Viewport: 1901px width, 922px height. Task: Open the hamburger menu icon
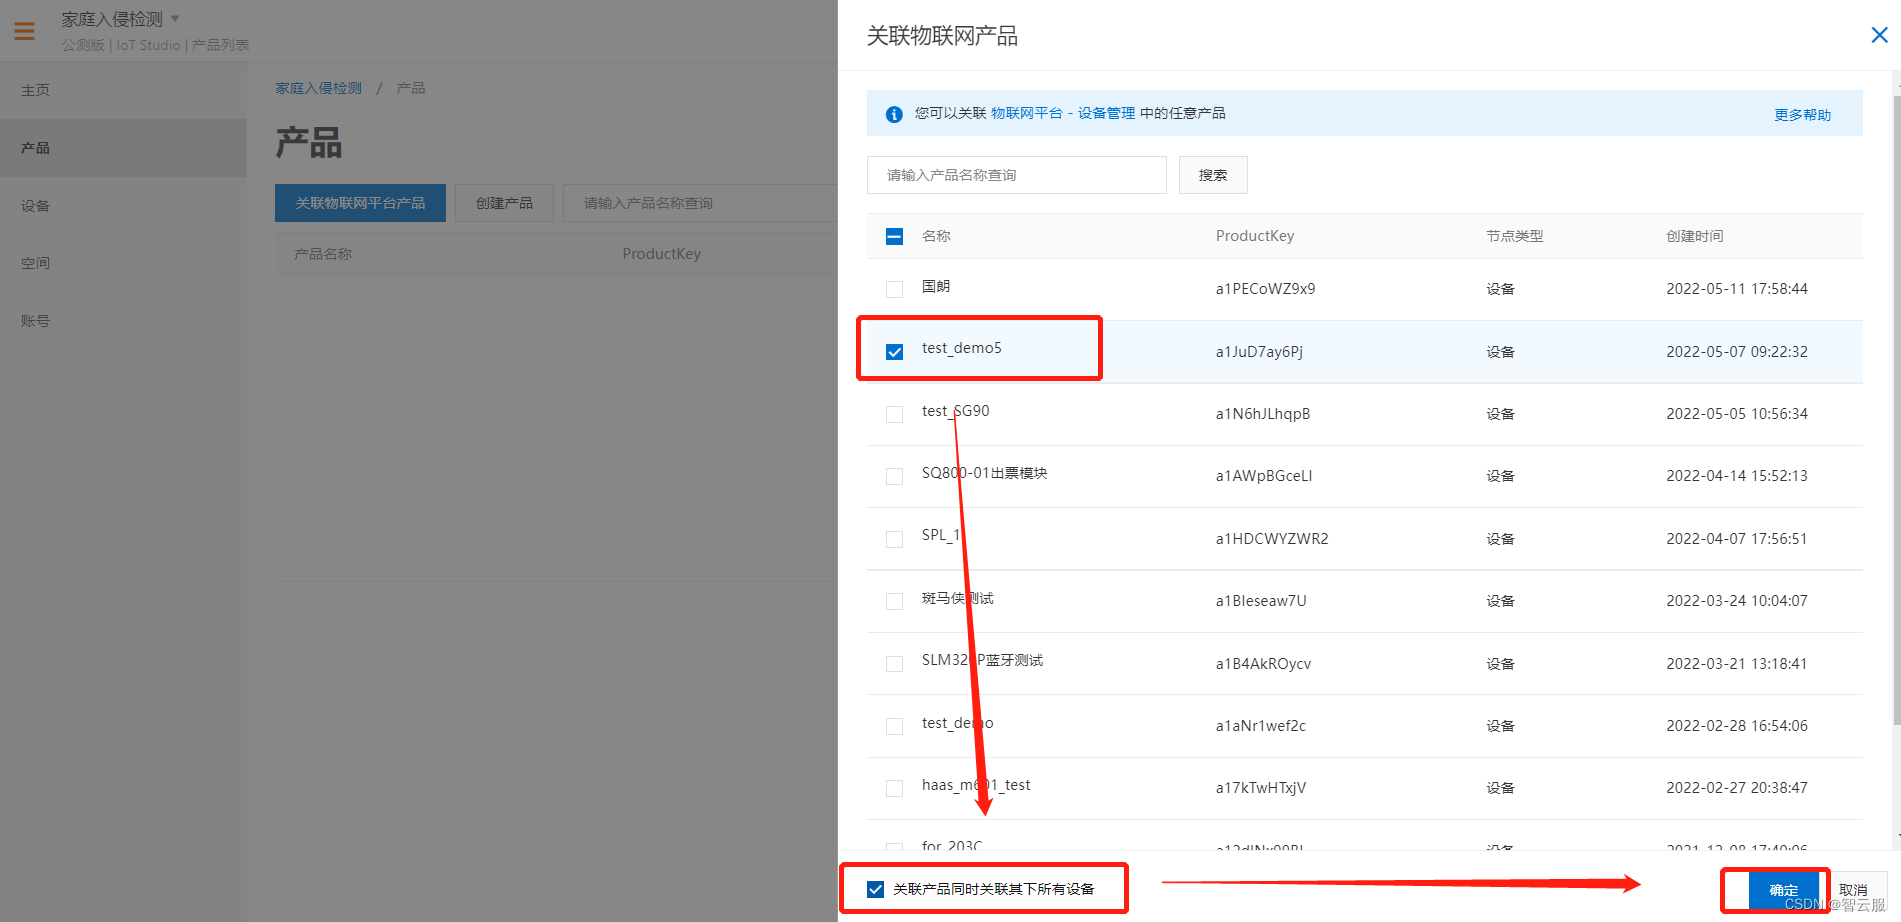pyautogui.click(x=25, y=31)
